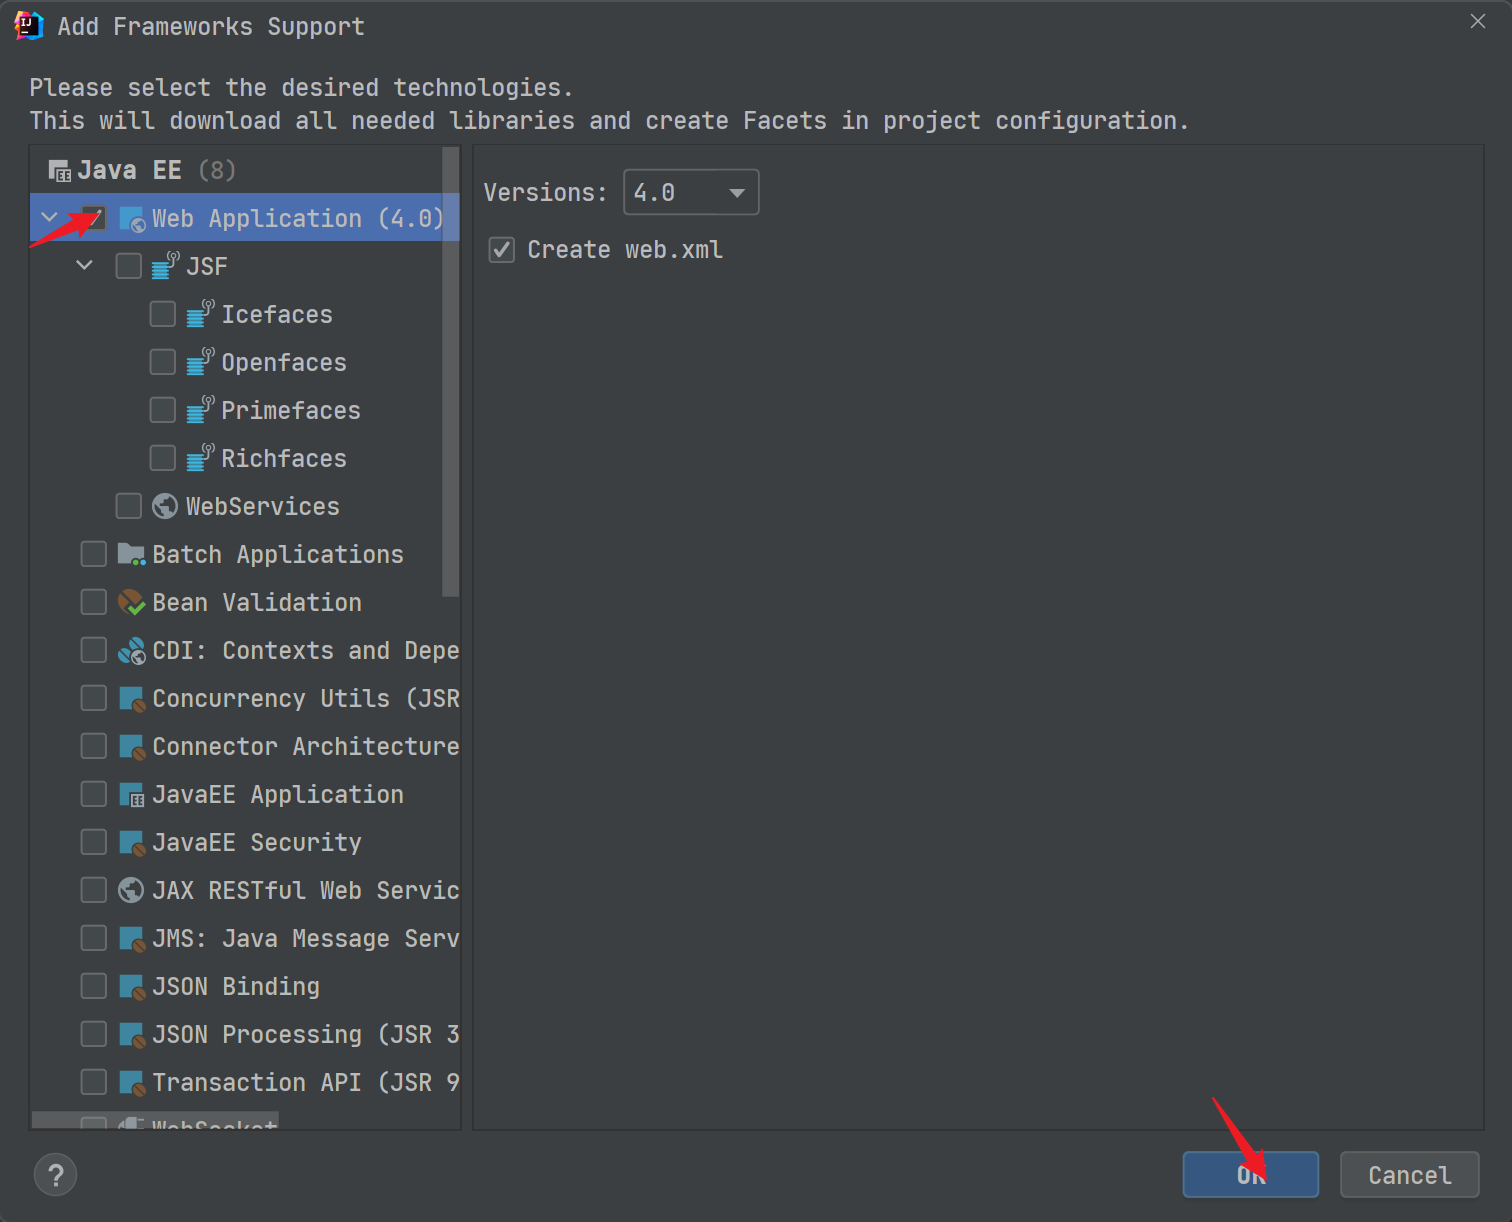
Task: Click the Web Application facet icon
Action: [x=132, y=219]
